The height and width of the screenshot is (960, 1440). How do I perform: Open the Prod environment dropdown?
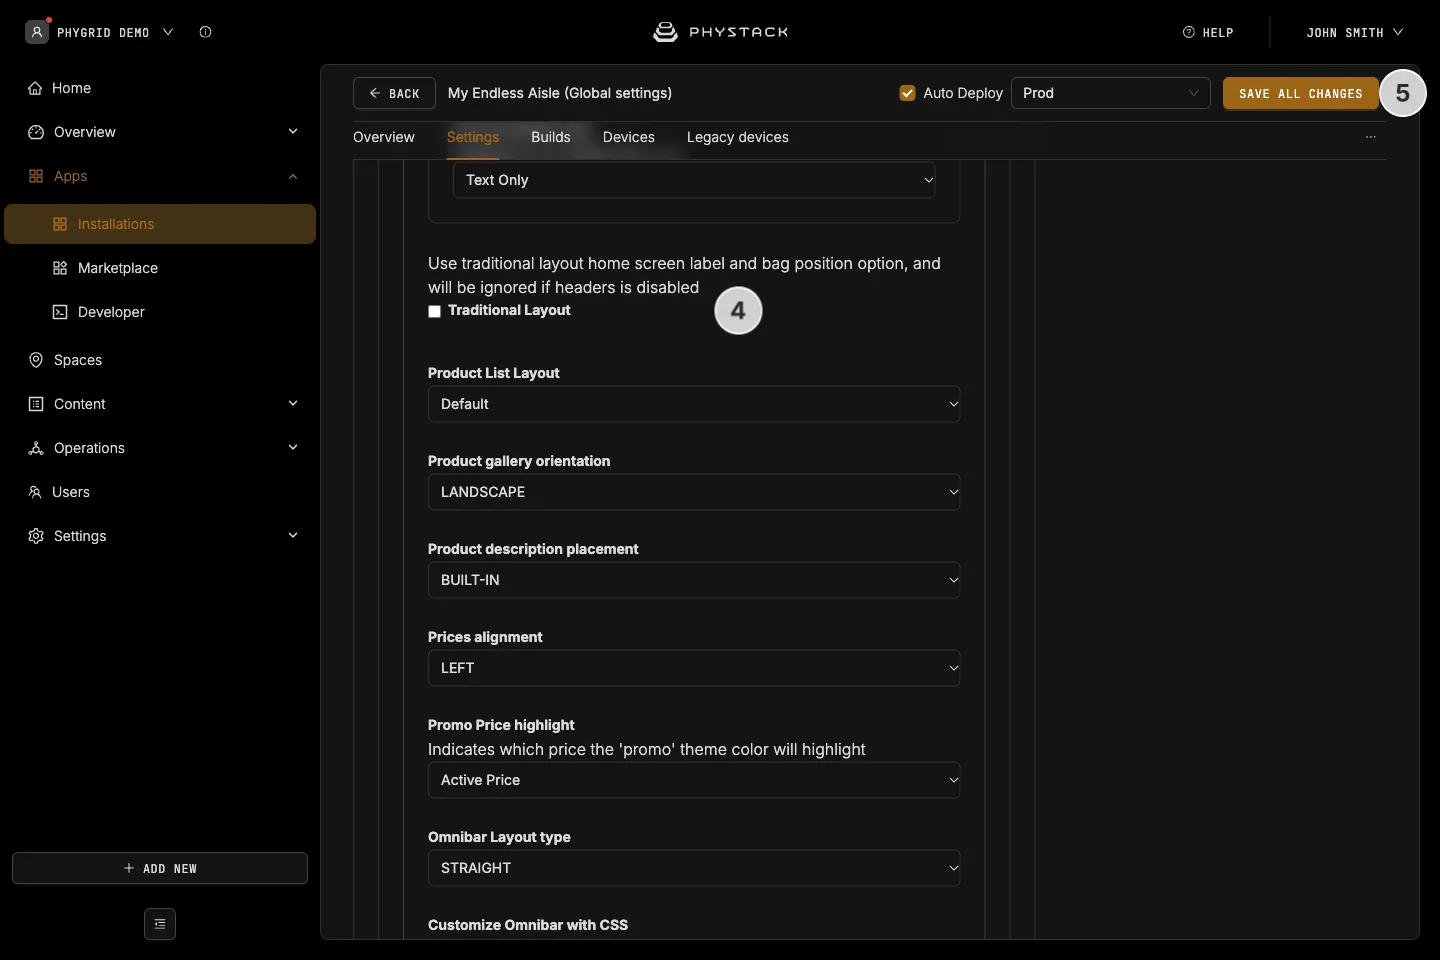point(1111,93)
